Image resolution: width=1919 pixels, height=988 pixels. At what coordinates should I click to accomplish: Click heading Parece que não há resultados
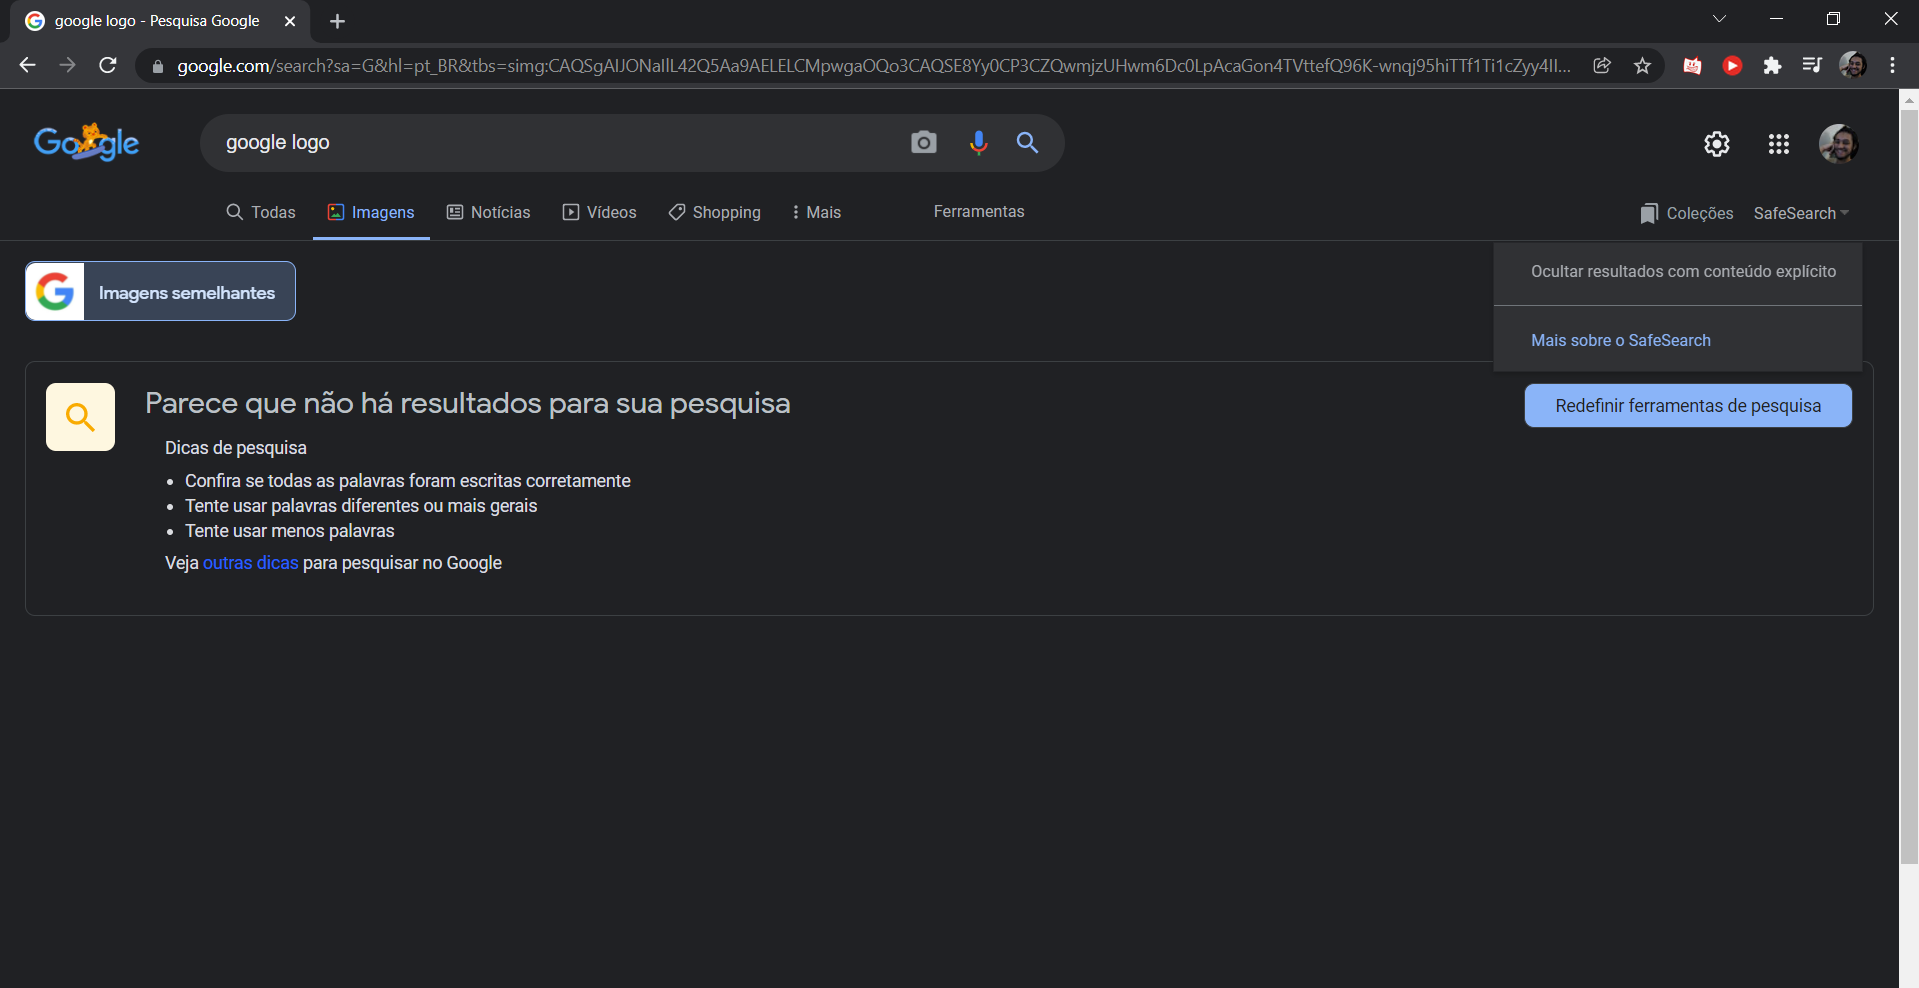point(467,403)
